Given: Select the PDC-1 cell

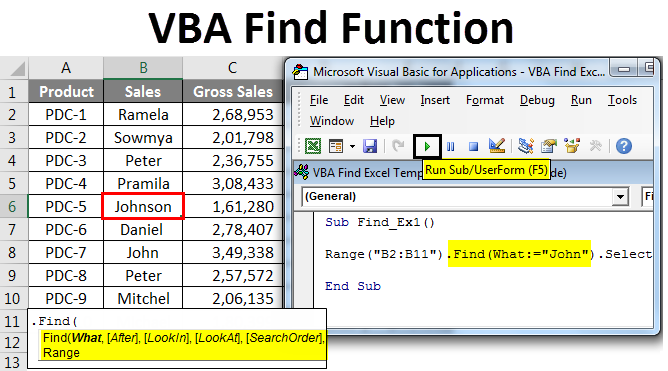Looking at the screenshot, I should (x=66, y=115).
